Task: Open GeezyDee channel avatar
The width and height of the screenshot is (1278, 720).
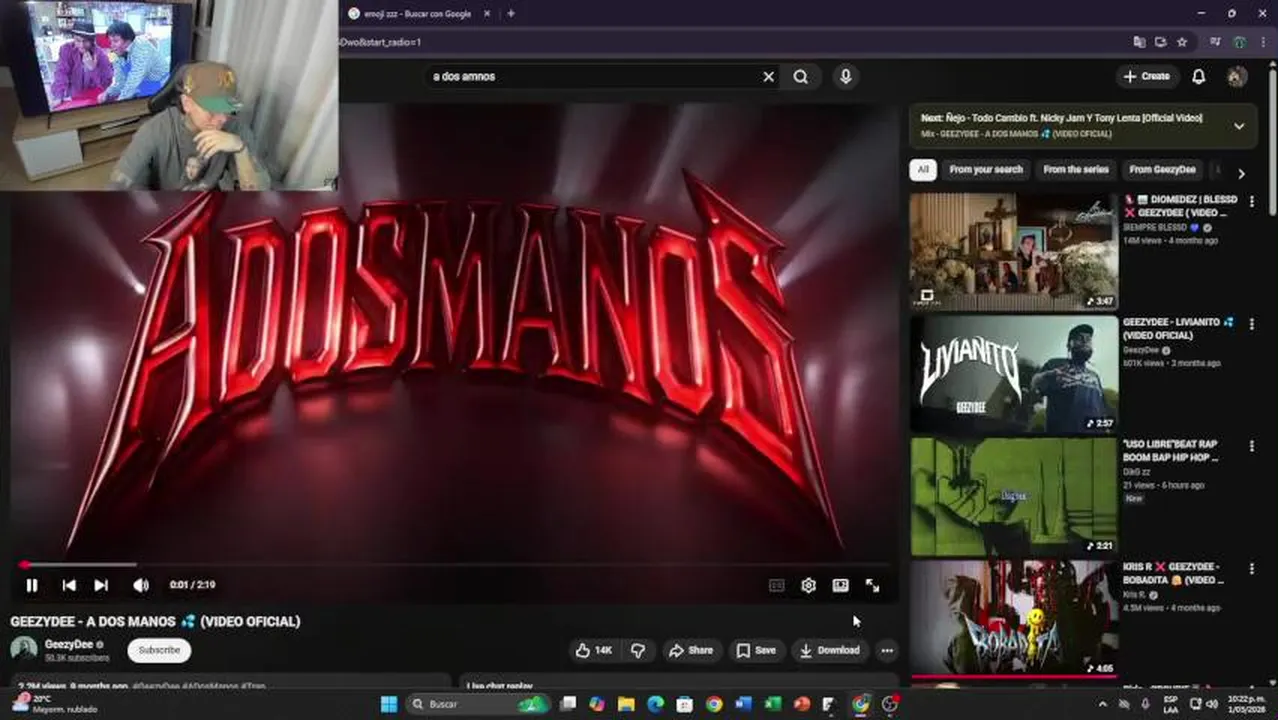Action: (23, 650)
